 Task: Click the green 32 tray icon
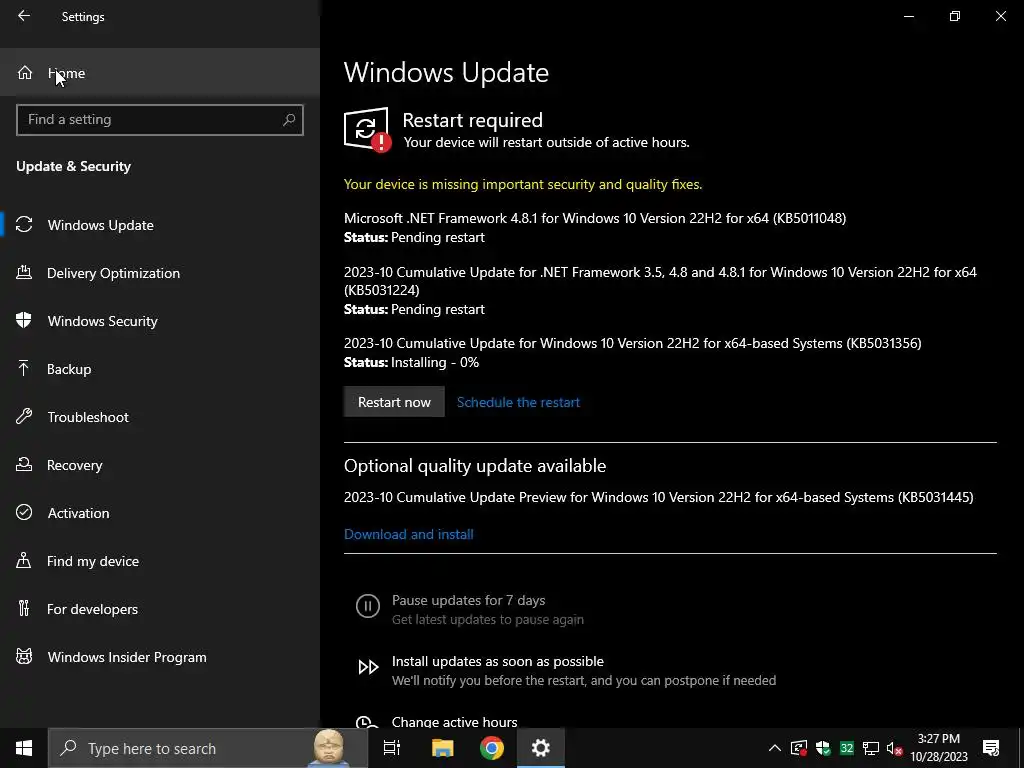[x=847, y=748]
